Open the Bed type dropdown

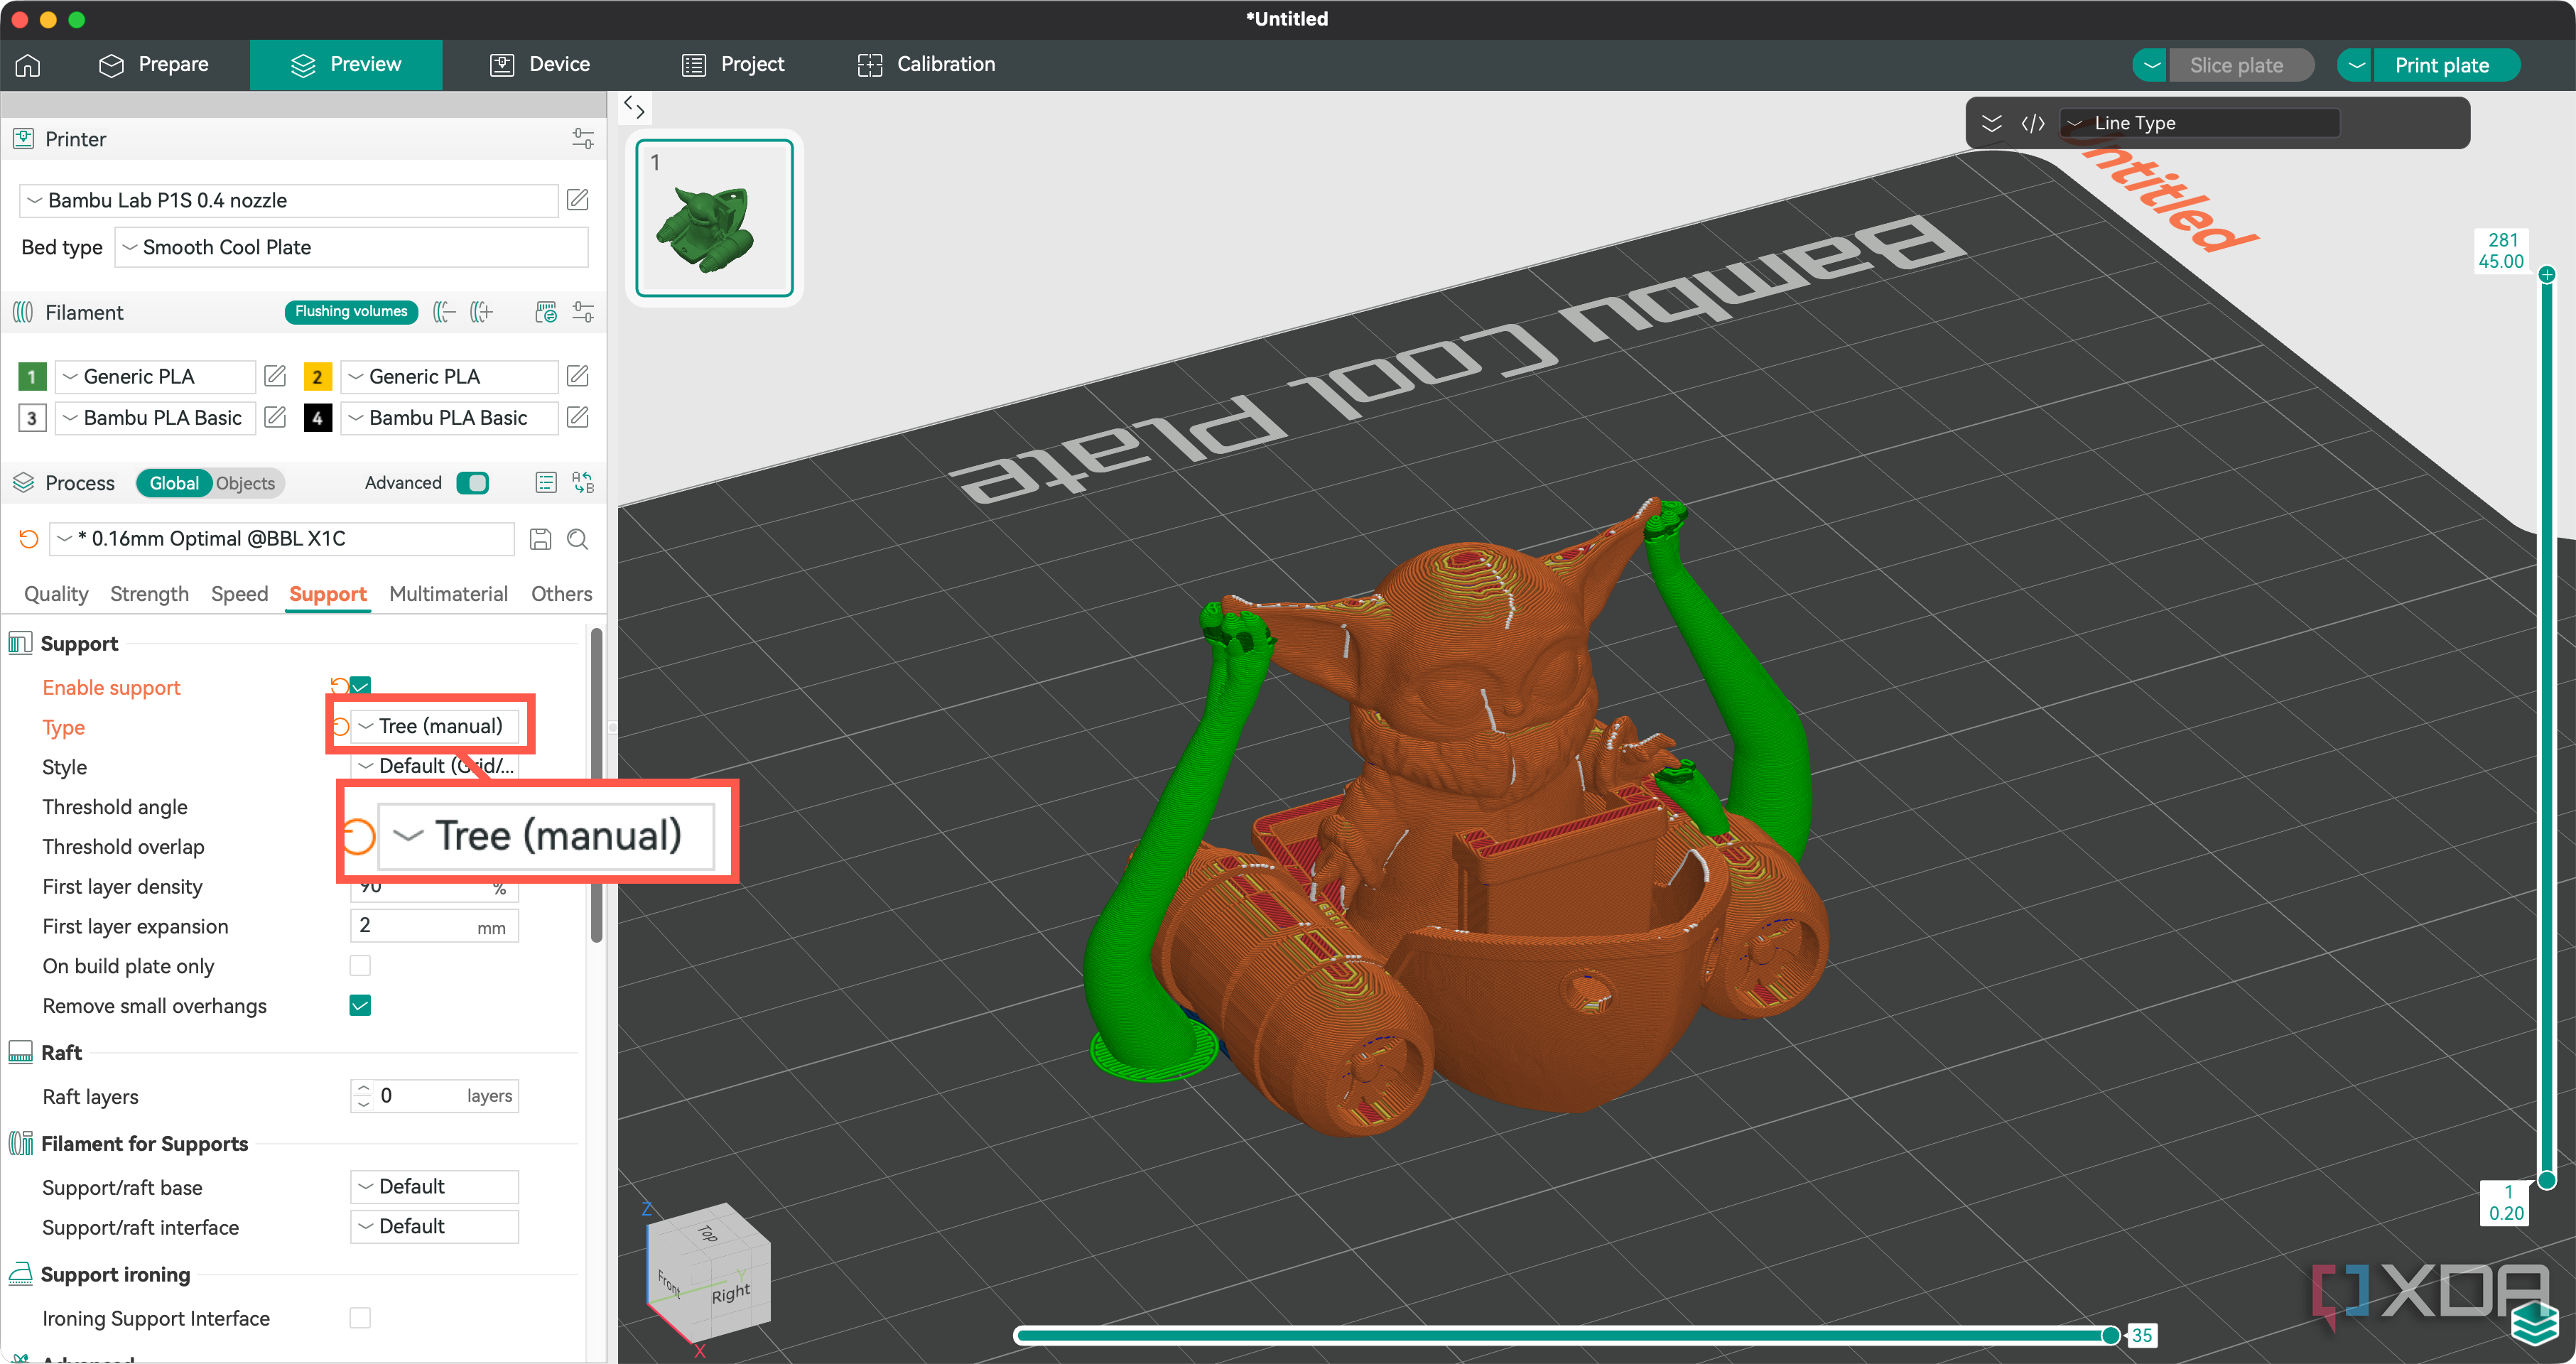[352, 247]
